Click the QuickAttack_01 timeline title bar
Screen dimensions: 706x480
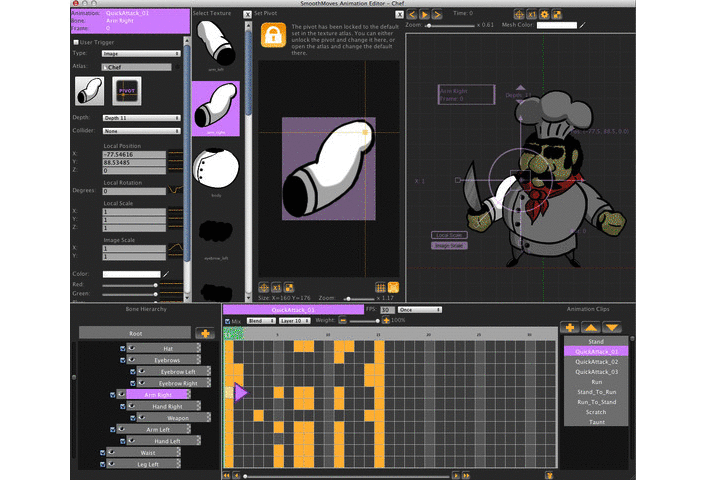pos(293,310)
